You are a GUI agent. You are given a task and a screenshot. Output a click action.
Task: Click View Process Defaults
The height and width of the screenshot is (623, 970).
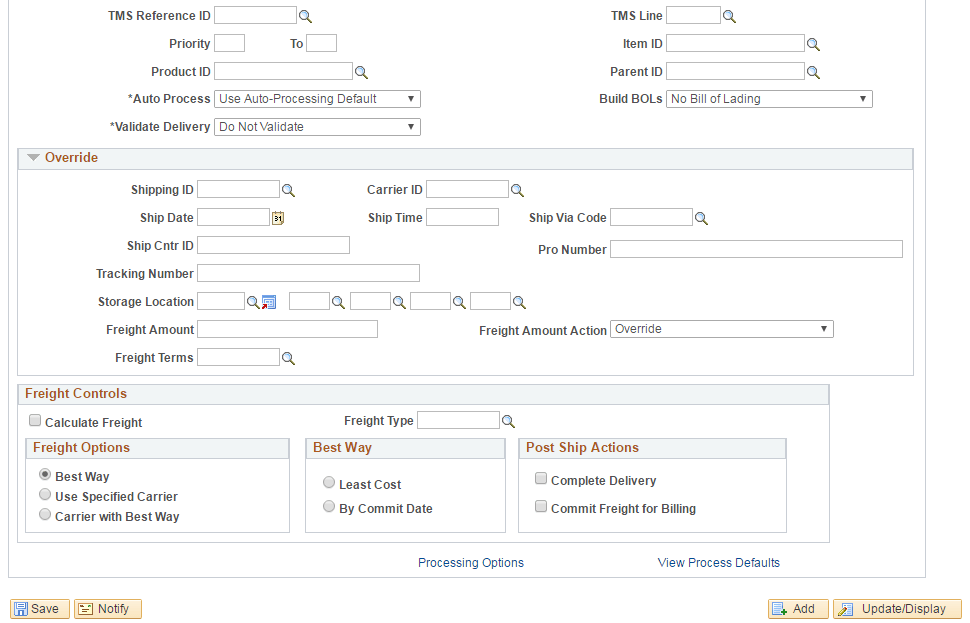pyautogui.click(x=718, y=562)
